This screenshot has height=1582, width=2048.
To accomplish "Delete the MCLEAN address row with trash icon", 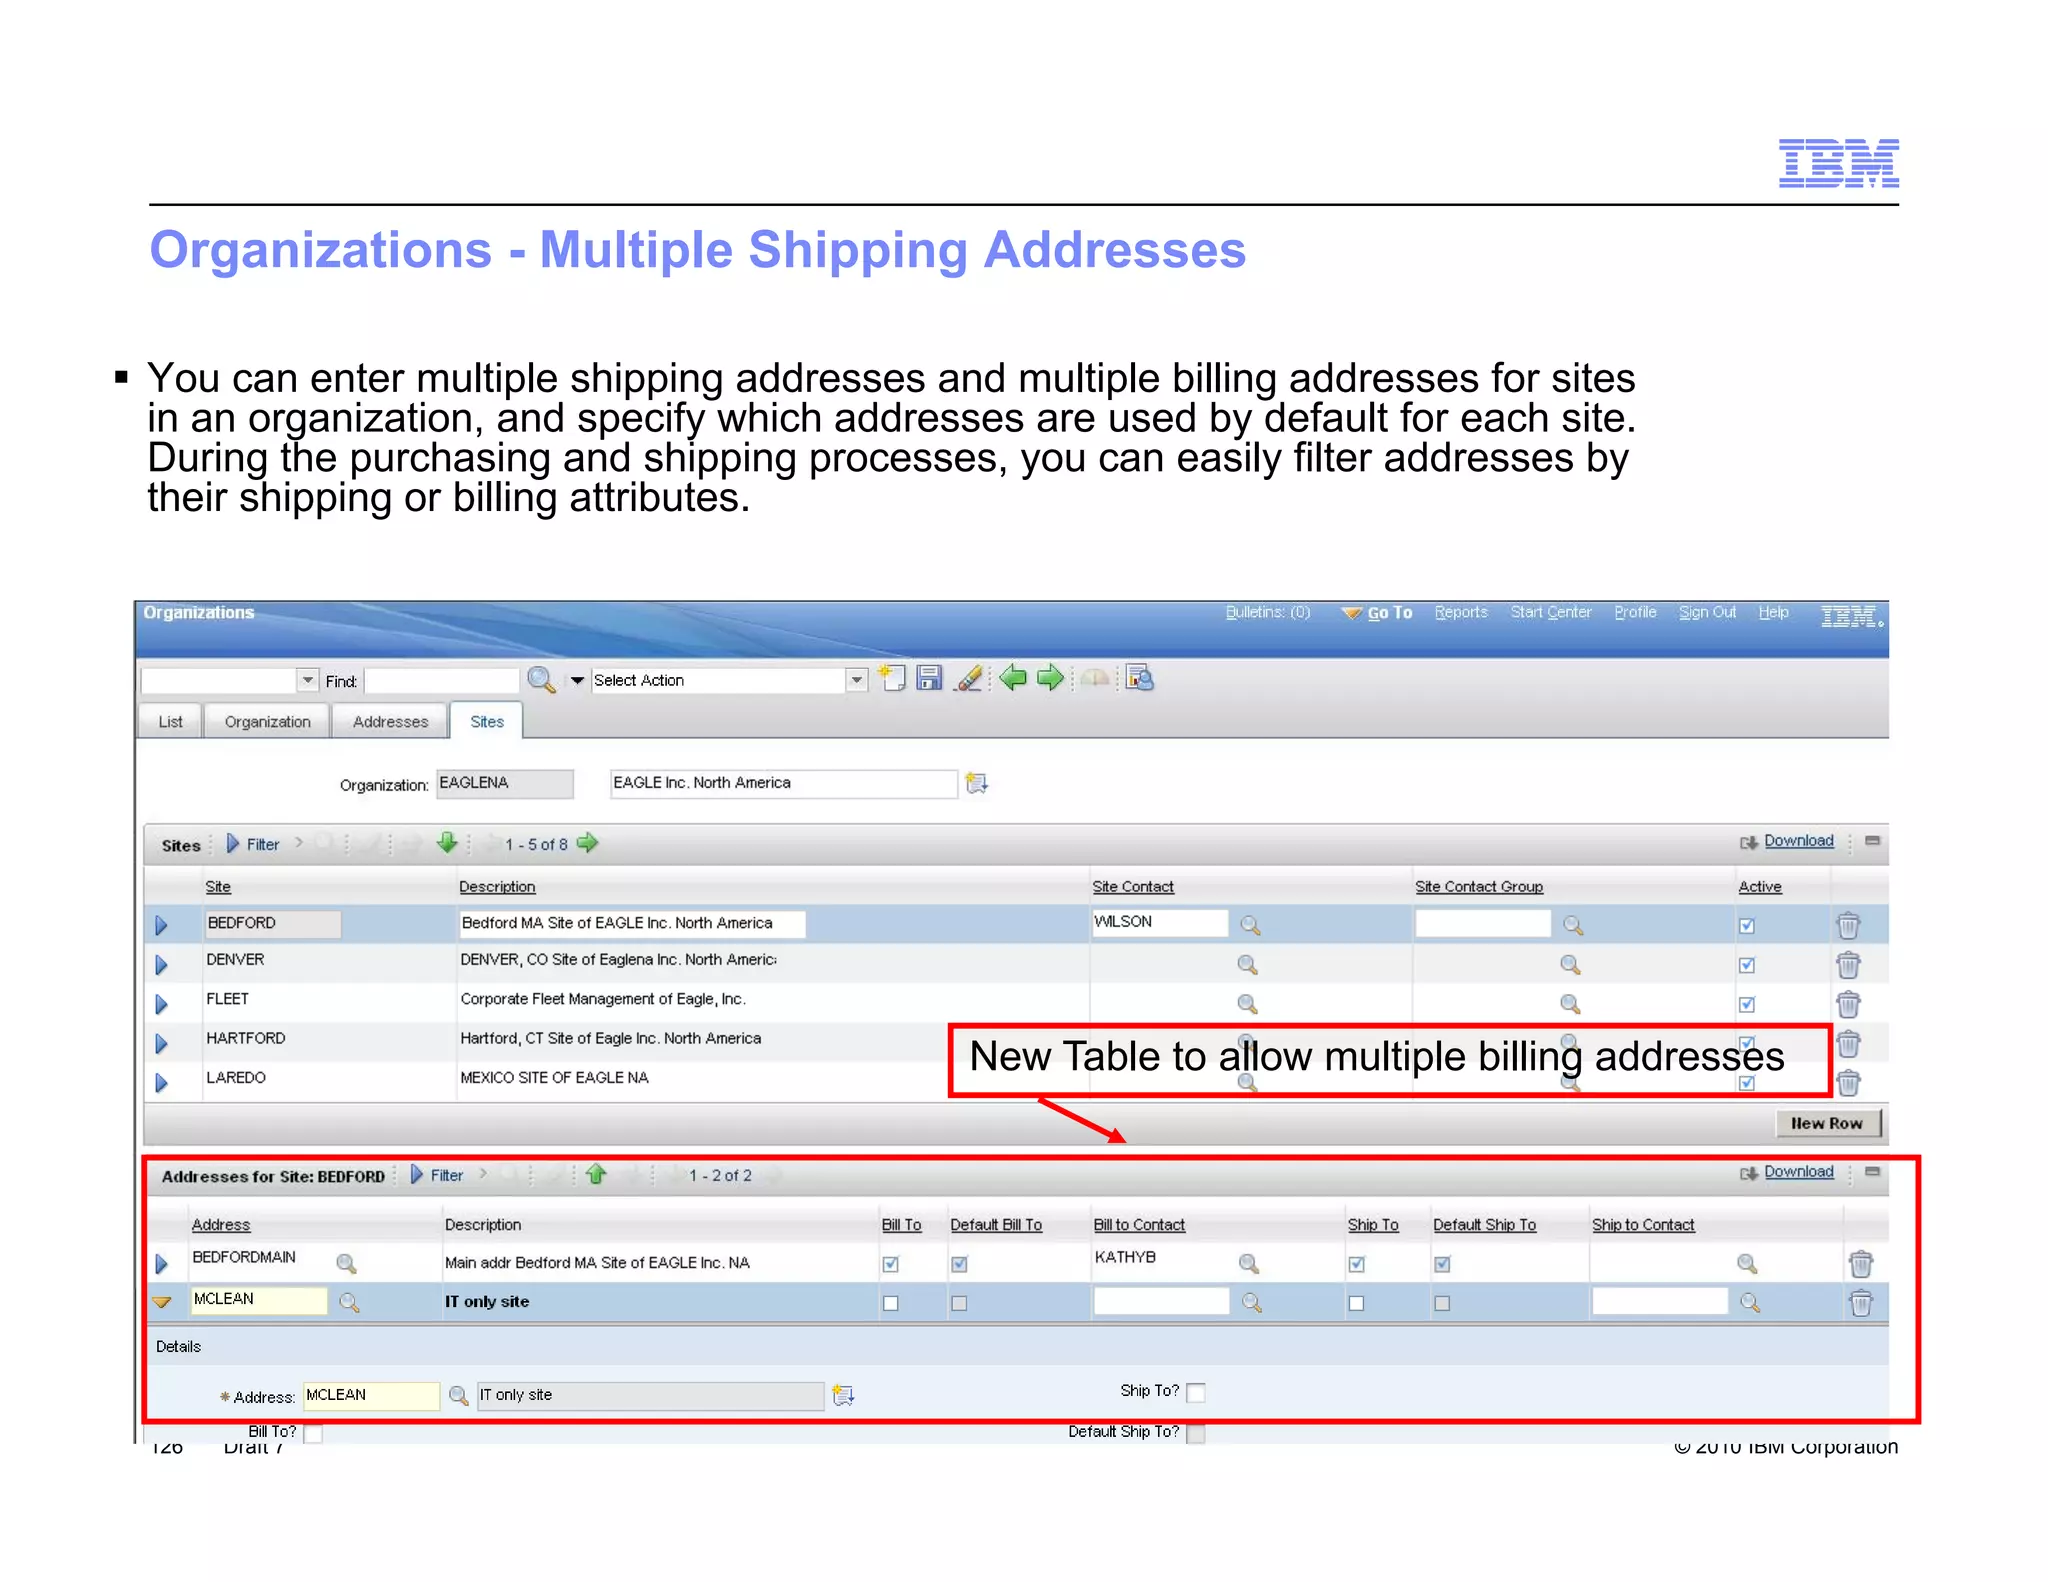I will pos(1860,1303).
